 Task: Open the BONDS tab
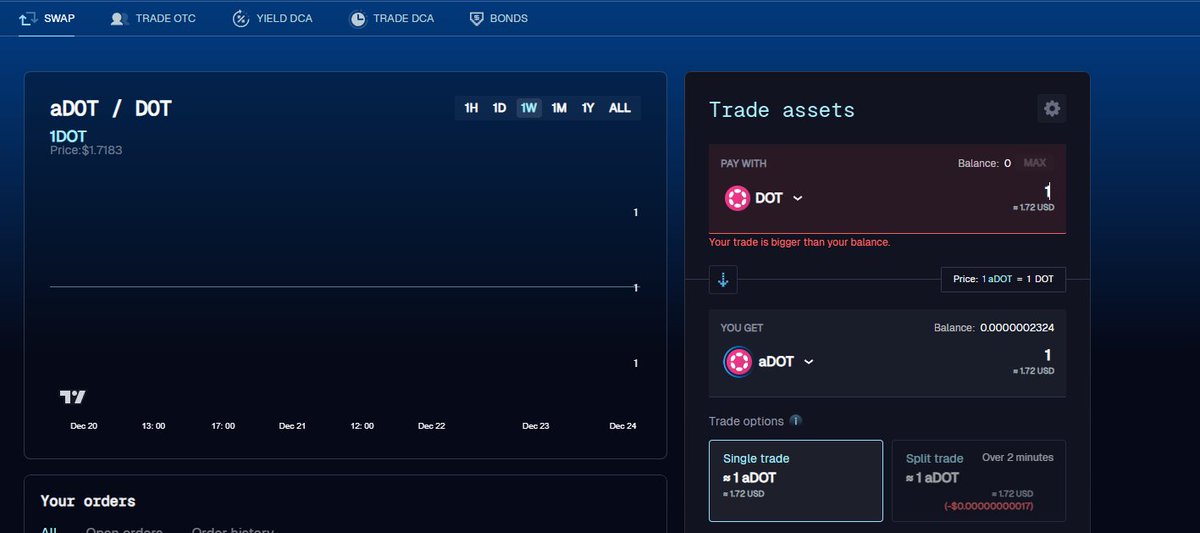point(498,19)
